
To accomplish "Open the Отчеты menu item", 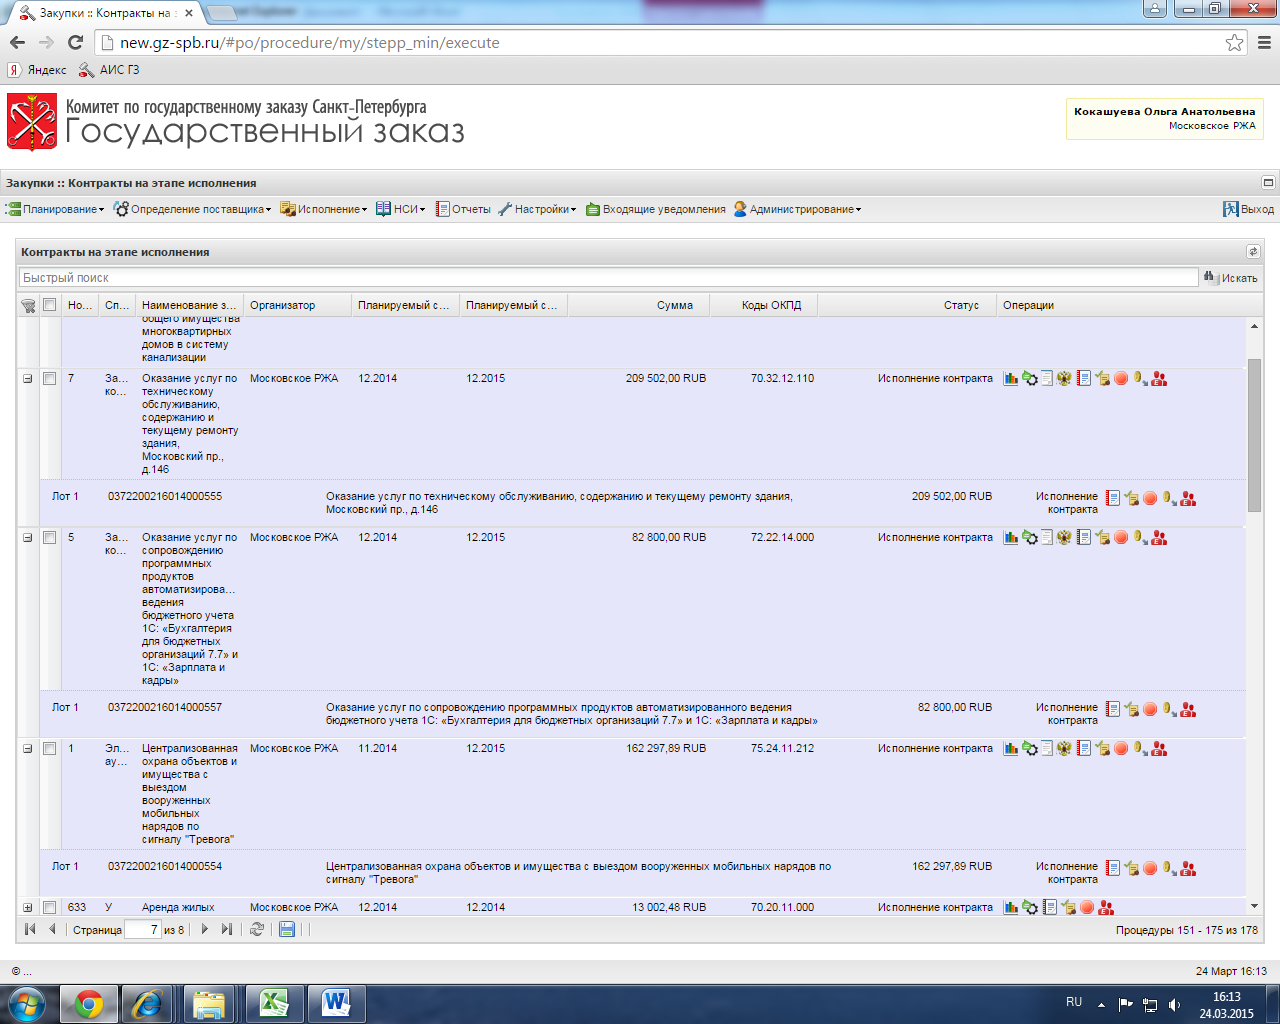I will click(463, 209).
